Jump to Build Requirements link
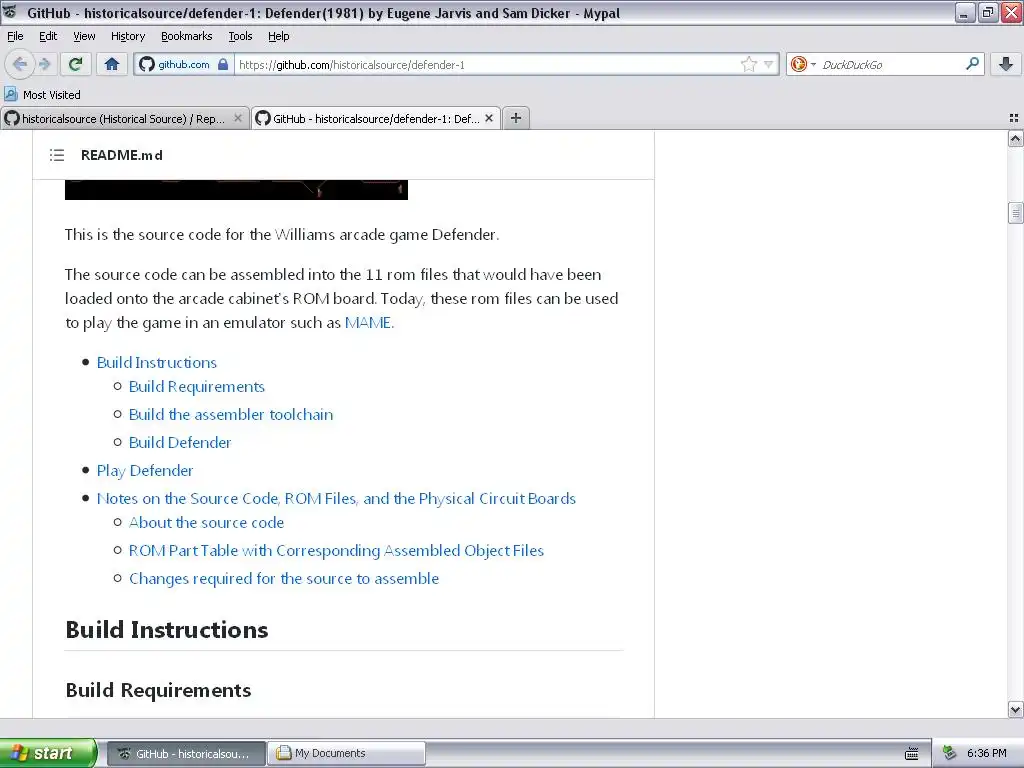The height and width of the screenshot is (768, 1024). click(197, 387)
